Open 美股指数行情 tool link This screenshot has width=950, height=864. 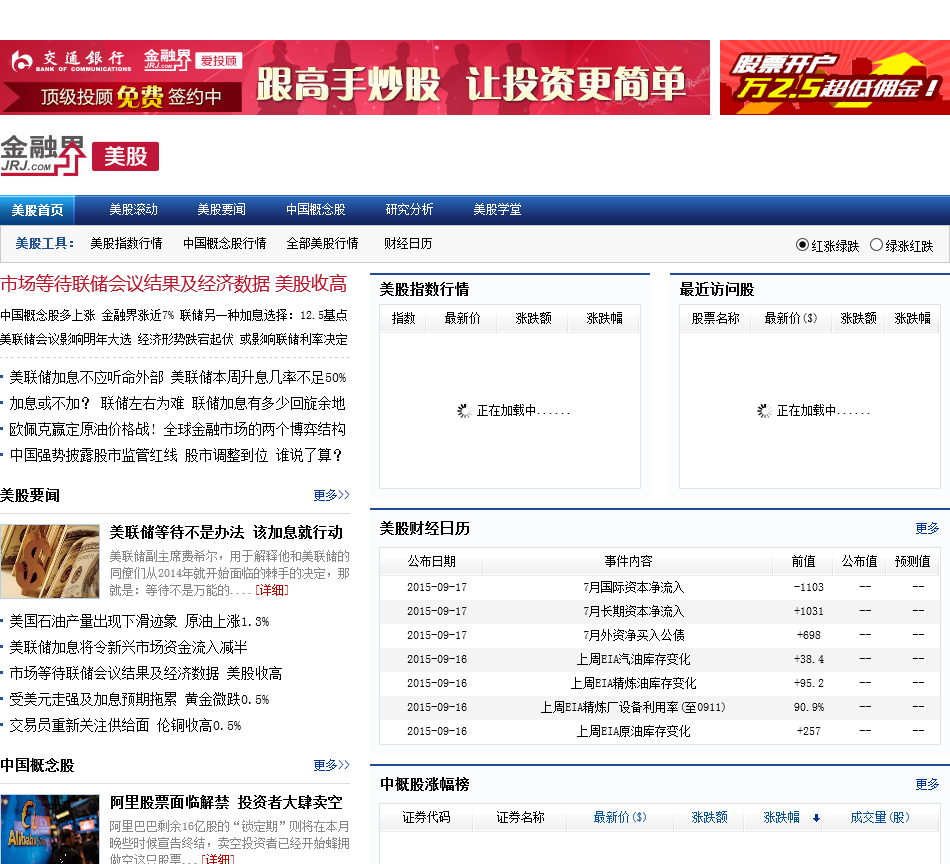click(126, 244)
